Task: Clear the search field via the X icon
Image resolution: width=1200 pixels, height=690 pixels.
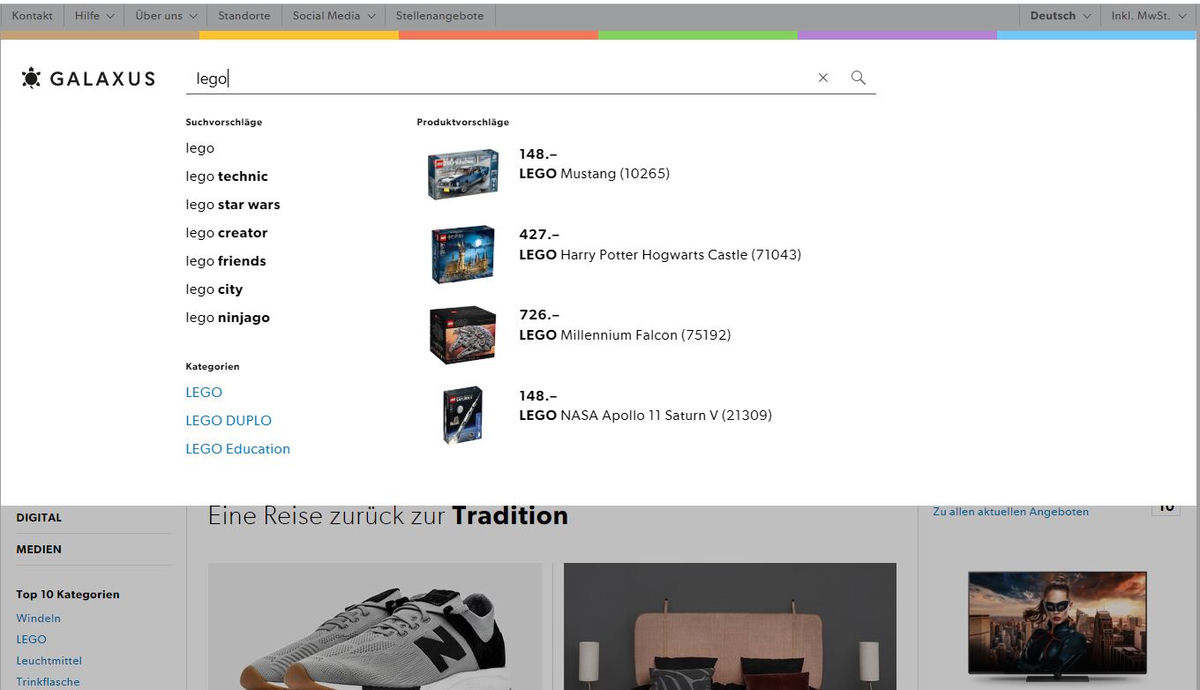Action: coord(823,77)
